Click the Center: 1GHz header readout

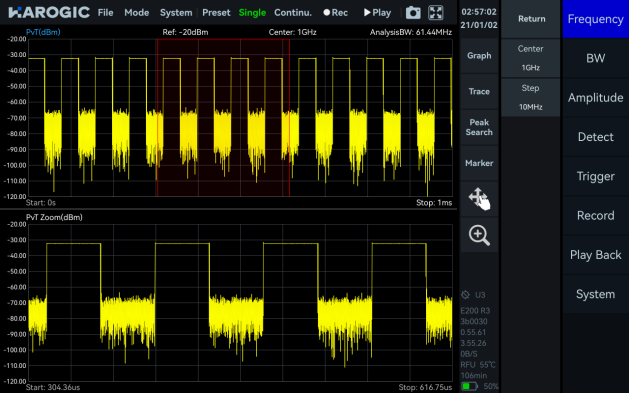tap(292, 32)
